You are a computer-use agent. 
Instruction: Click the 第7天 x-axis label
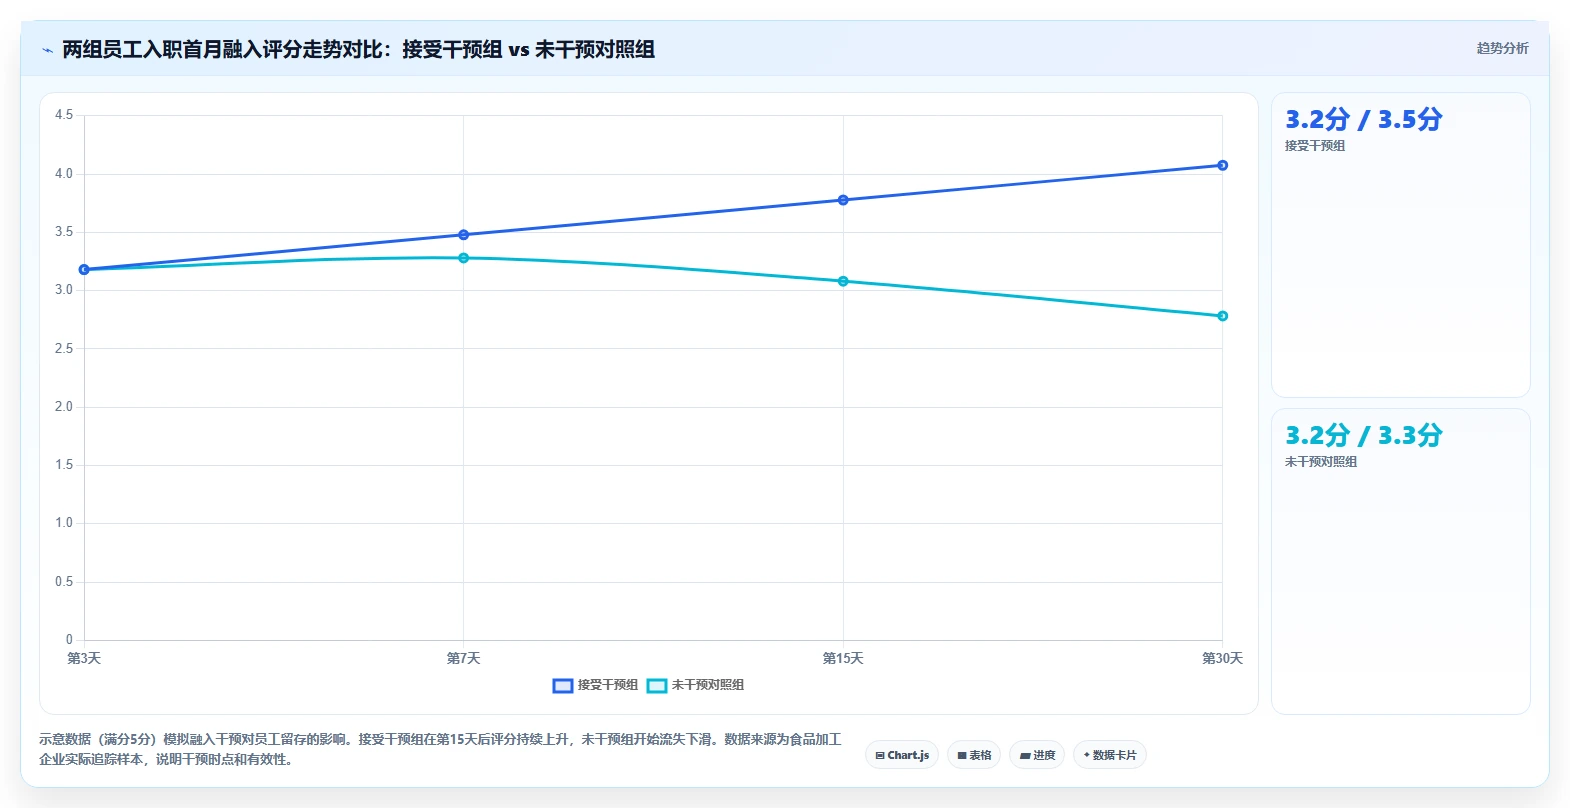[x=463, y=658]
